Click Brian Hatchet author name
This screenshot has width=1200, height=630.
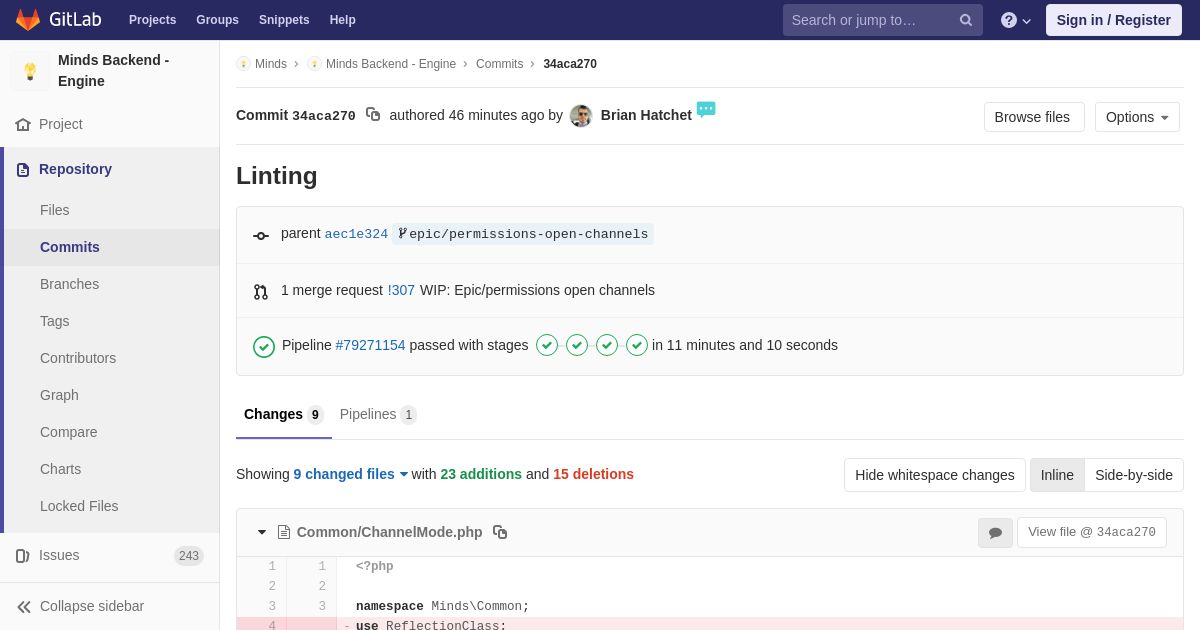(646, 115)
